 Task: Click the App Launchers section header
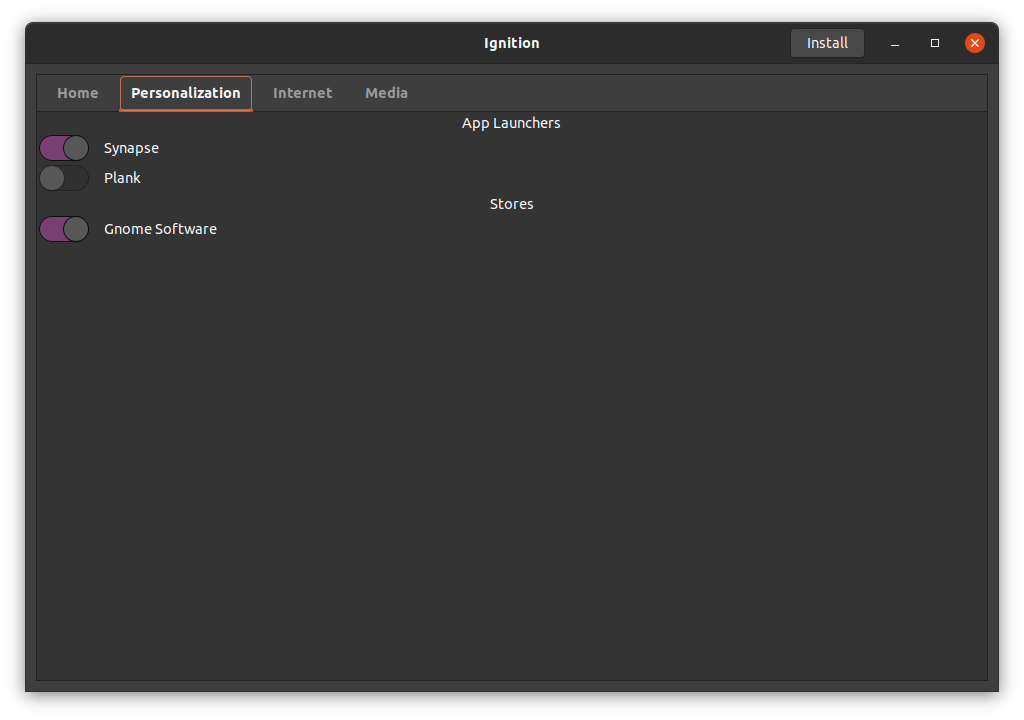tap(511, 122)
